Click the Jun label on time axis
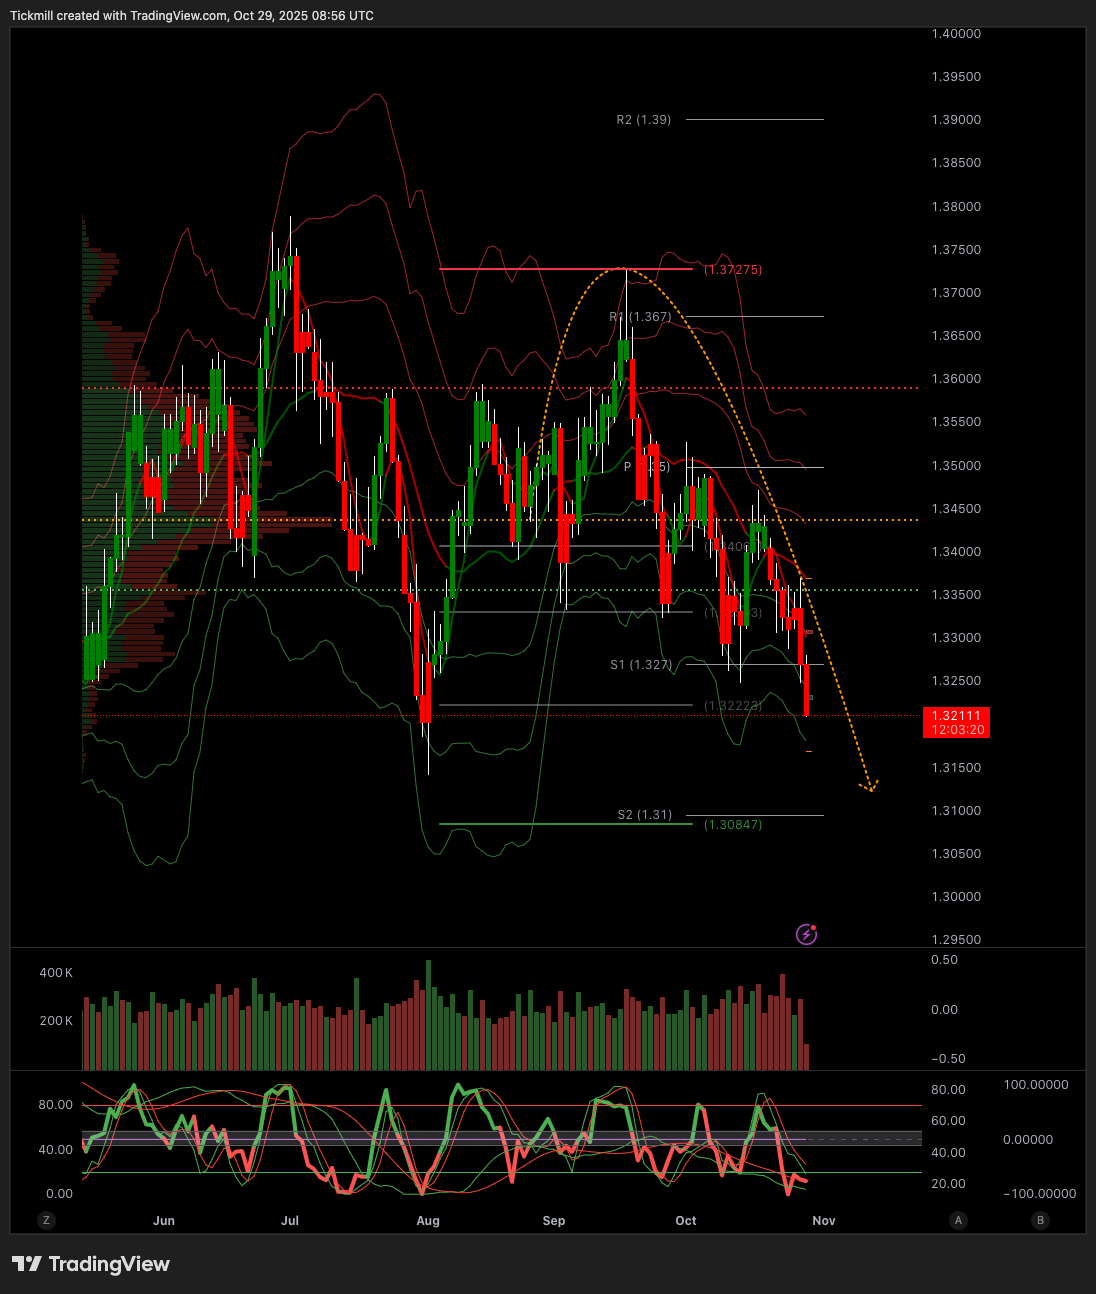Screen dimensions: 1096x1294 tap(164, 1221)
